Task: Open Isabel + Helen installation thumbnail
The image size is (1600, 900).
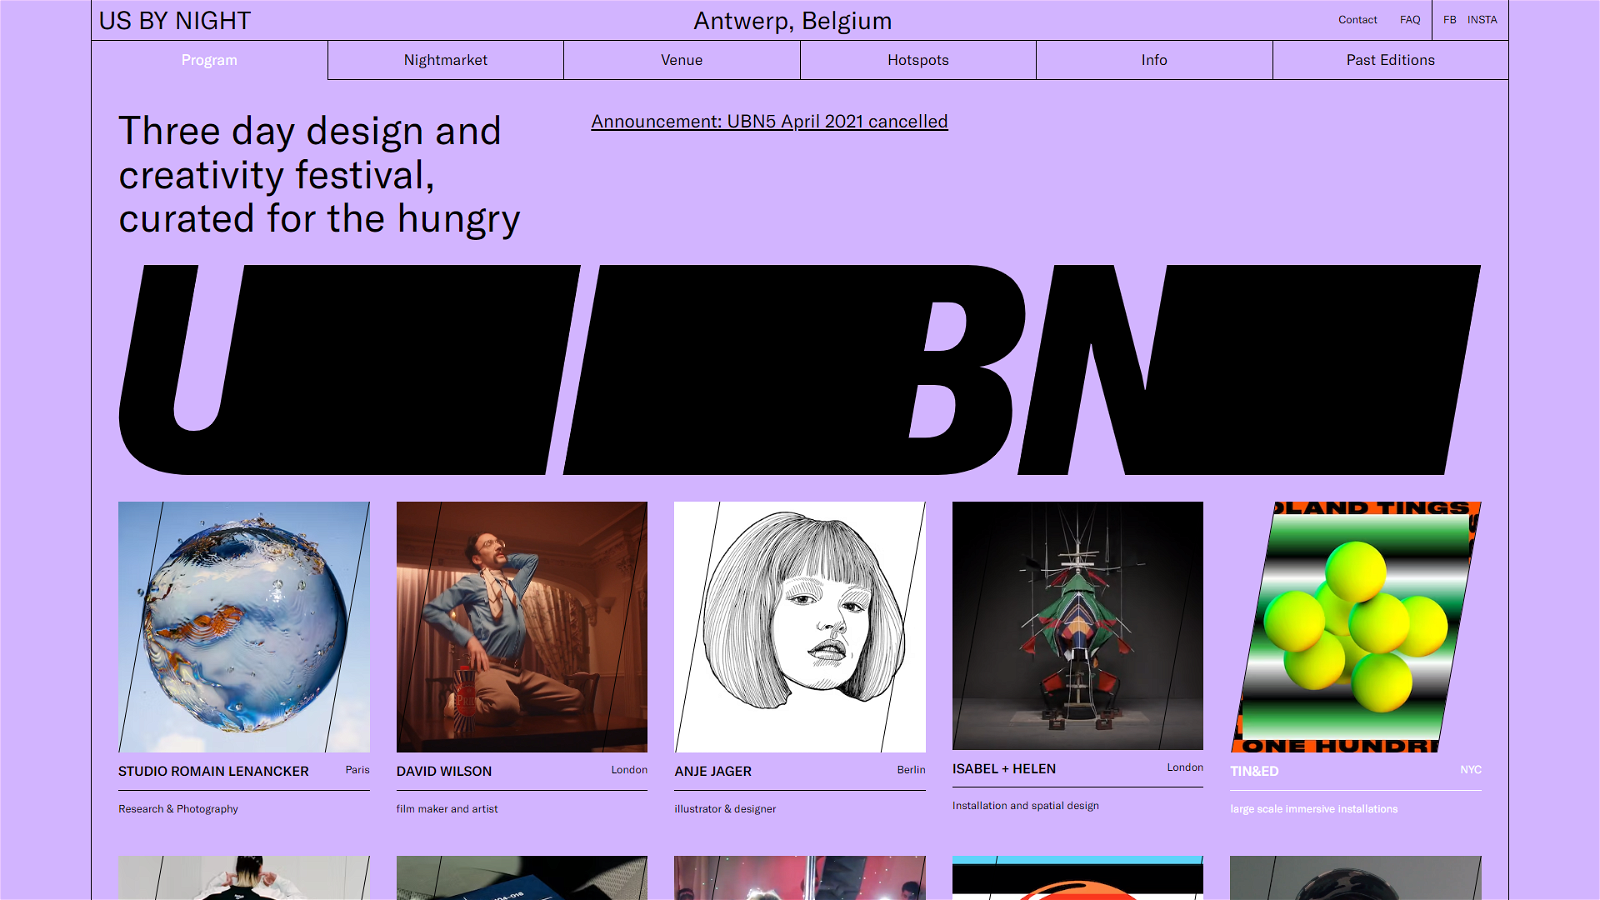Action: coord(1078,626)
